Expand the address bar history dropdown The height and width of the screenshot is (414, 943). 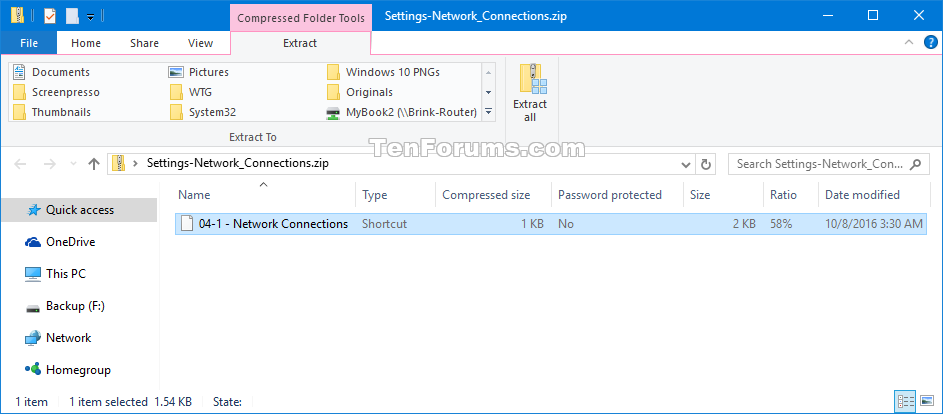pyautogui.click(x=686, y=164)
